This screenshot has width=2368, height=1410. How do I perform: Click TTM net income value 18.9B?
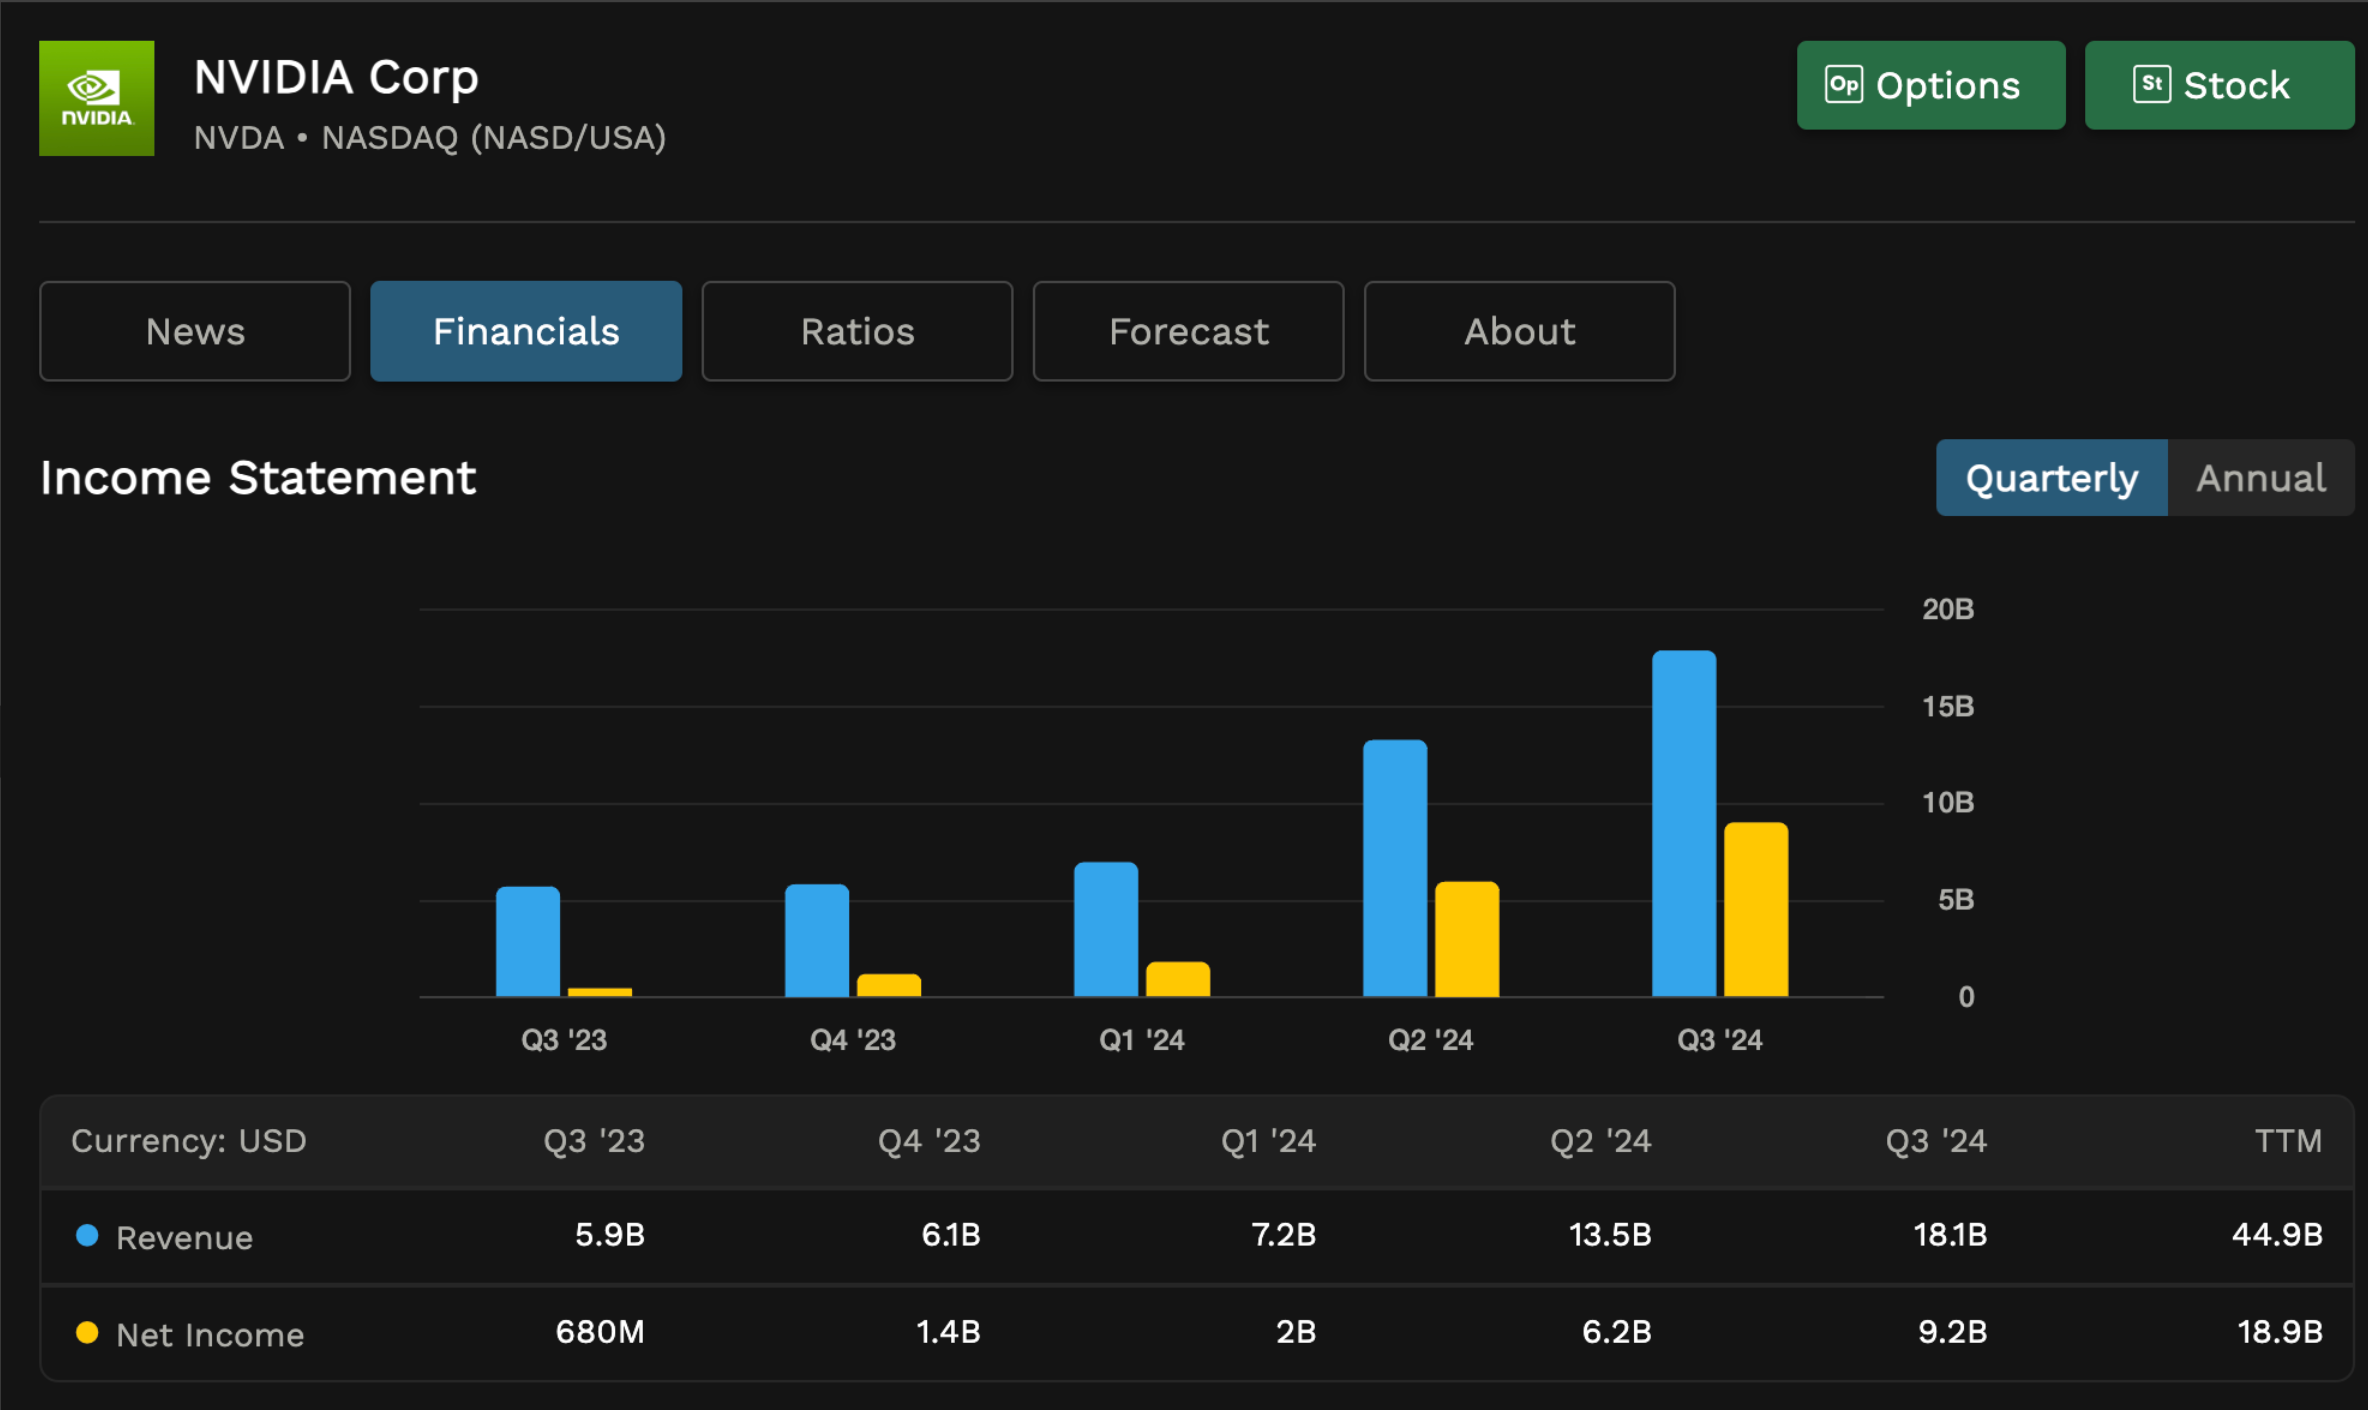click(2280, 1332)
